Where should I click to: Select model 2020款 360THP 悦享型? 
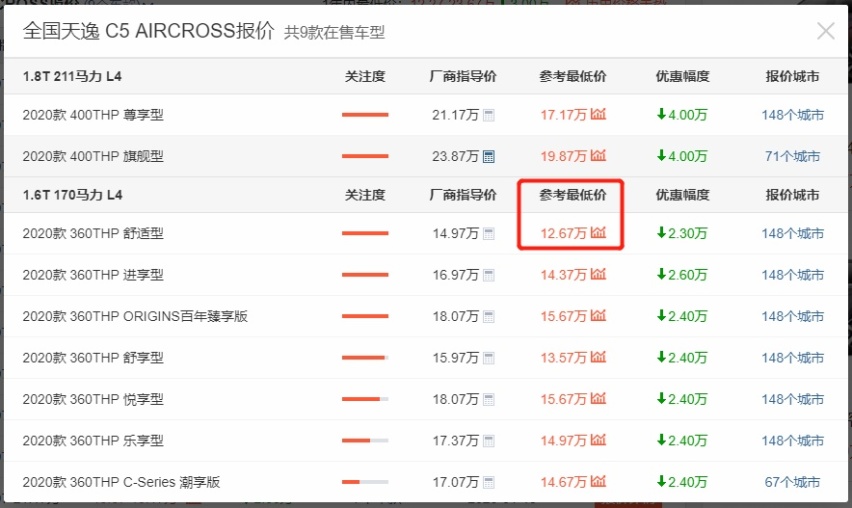(93, 399)
